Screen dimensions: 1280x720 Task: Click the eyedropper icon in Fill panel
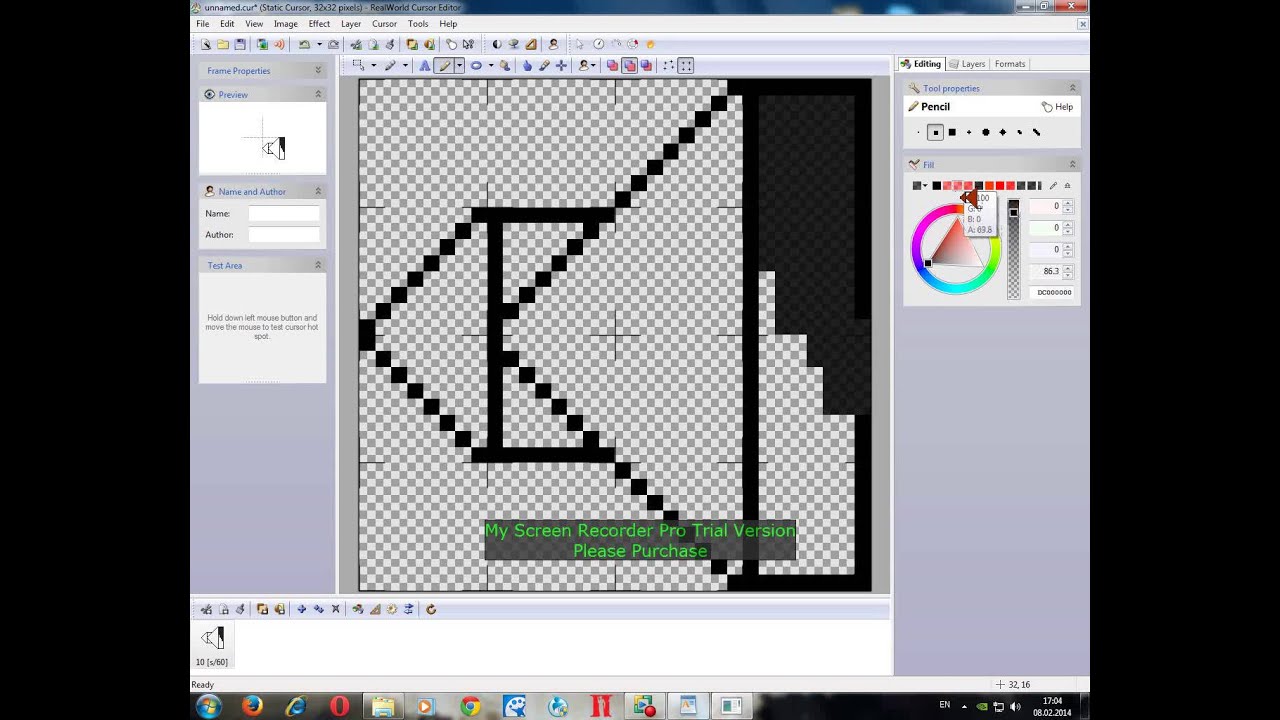[x=1053, y=185]
